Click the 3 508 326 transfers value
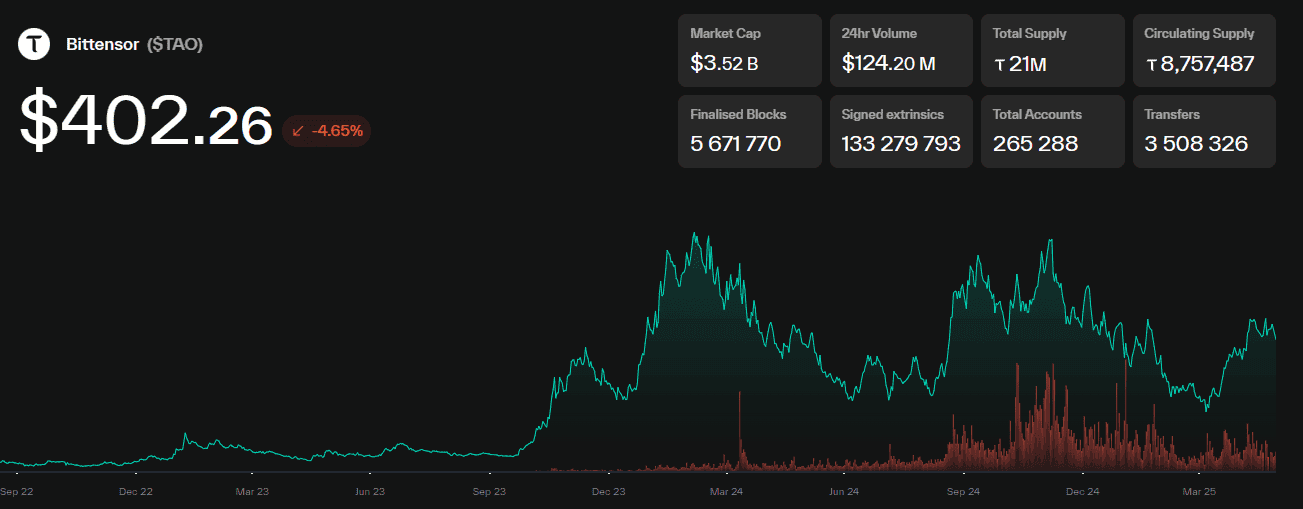1303x509 pixels. 1196,144
